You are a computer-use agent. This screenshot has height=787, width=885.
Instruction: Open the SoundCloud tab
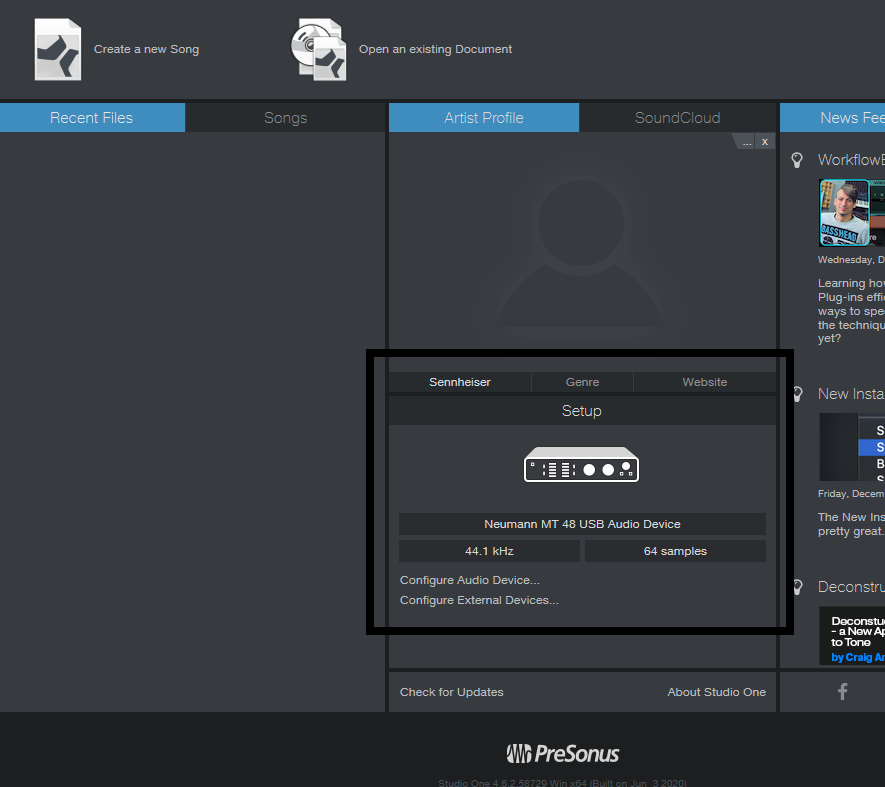[x=677, y=117]
